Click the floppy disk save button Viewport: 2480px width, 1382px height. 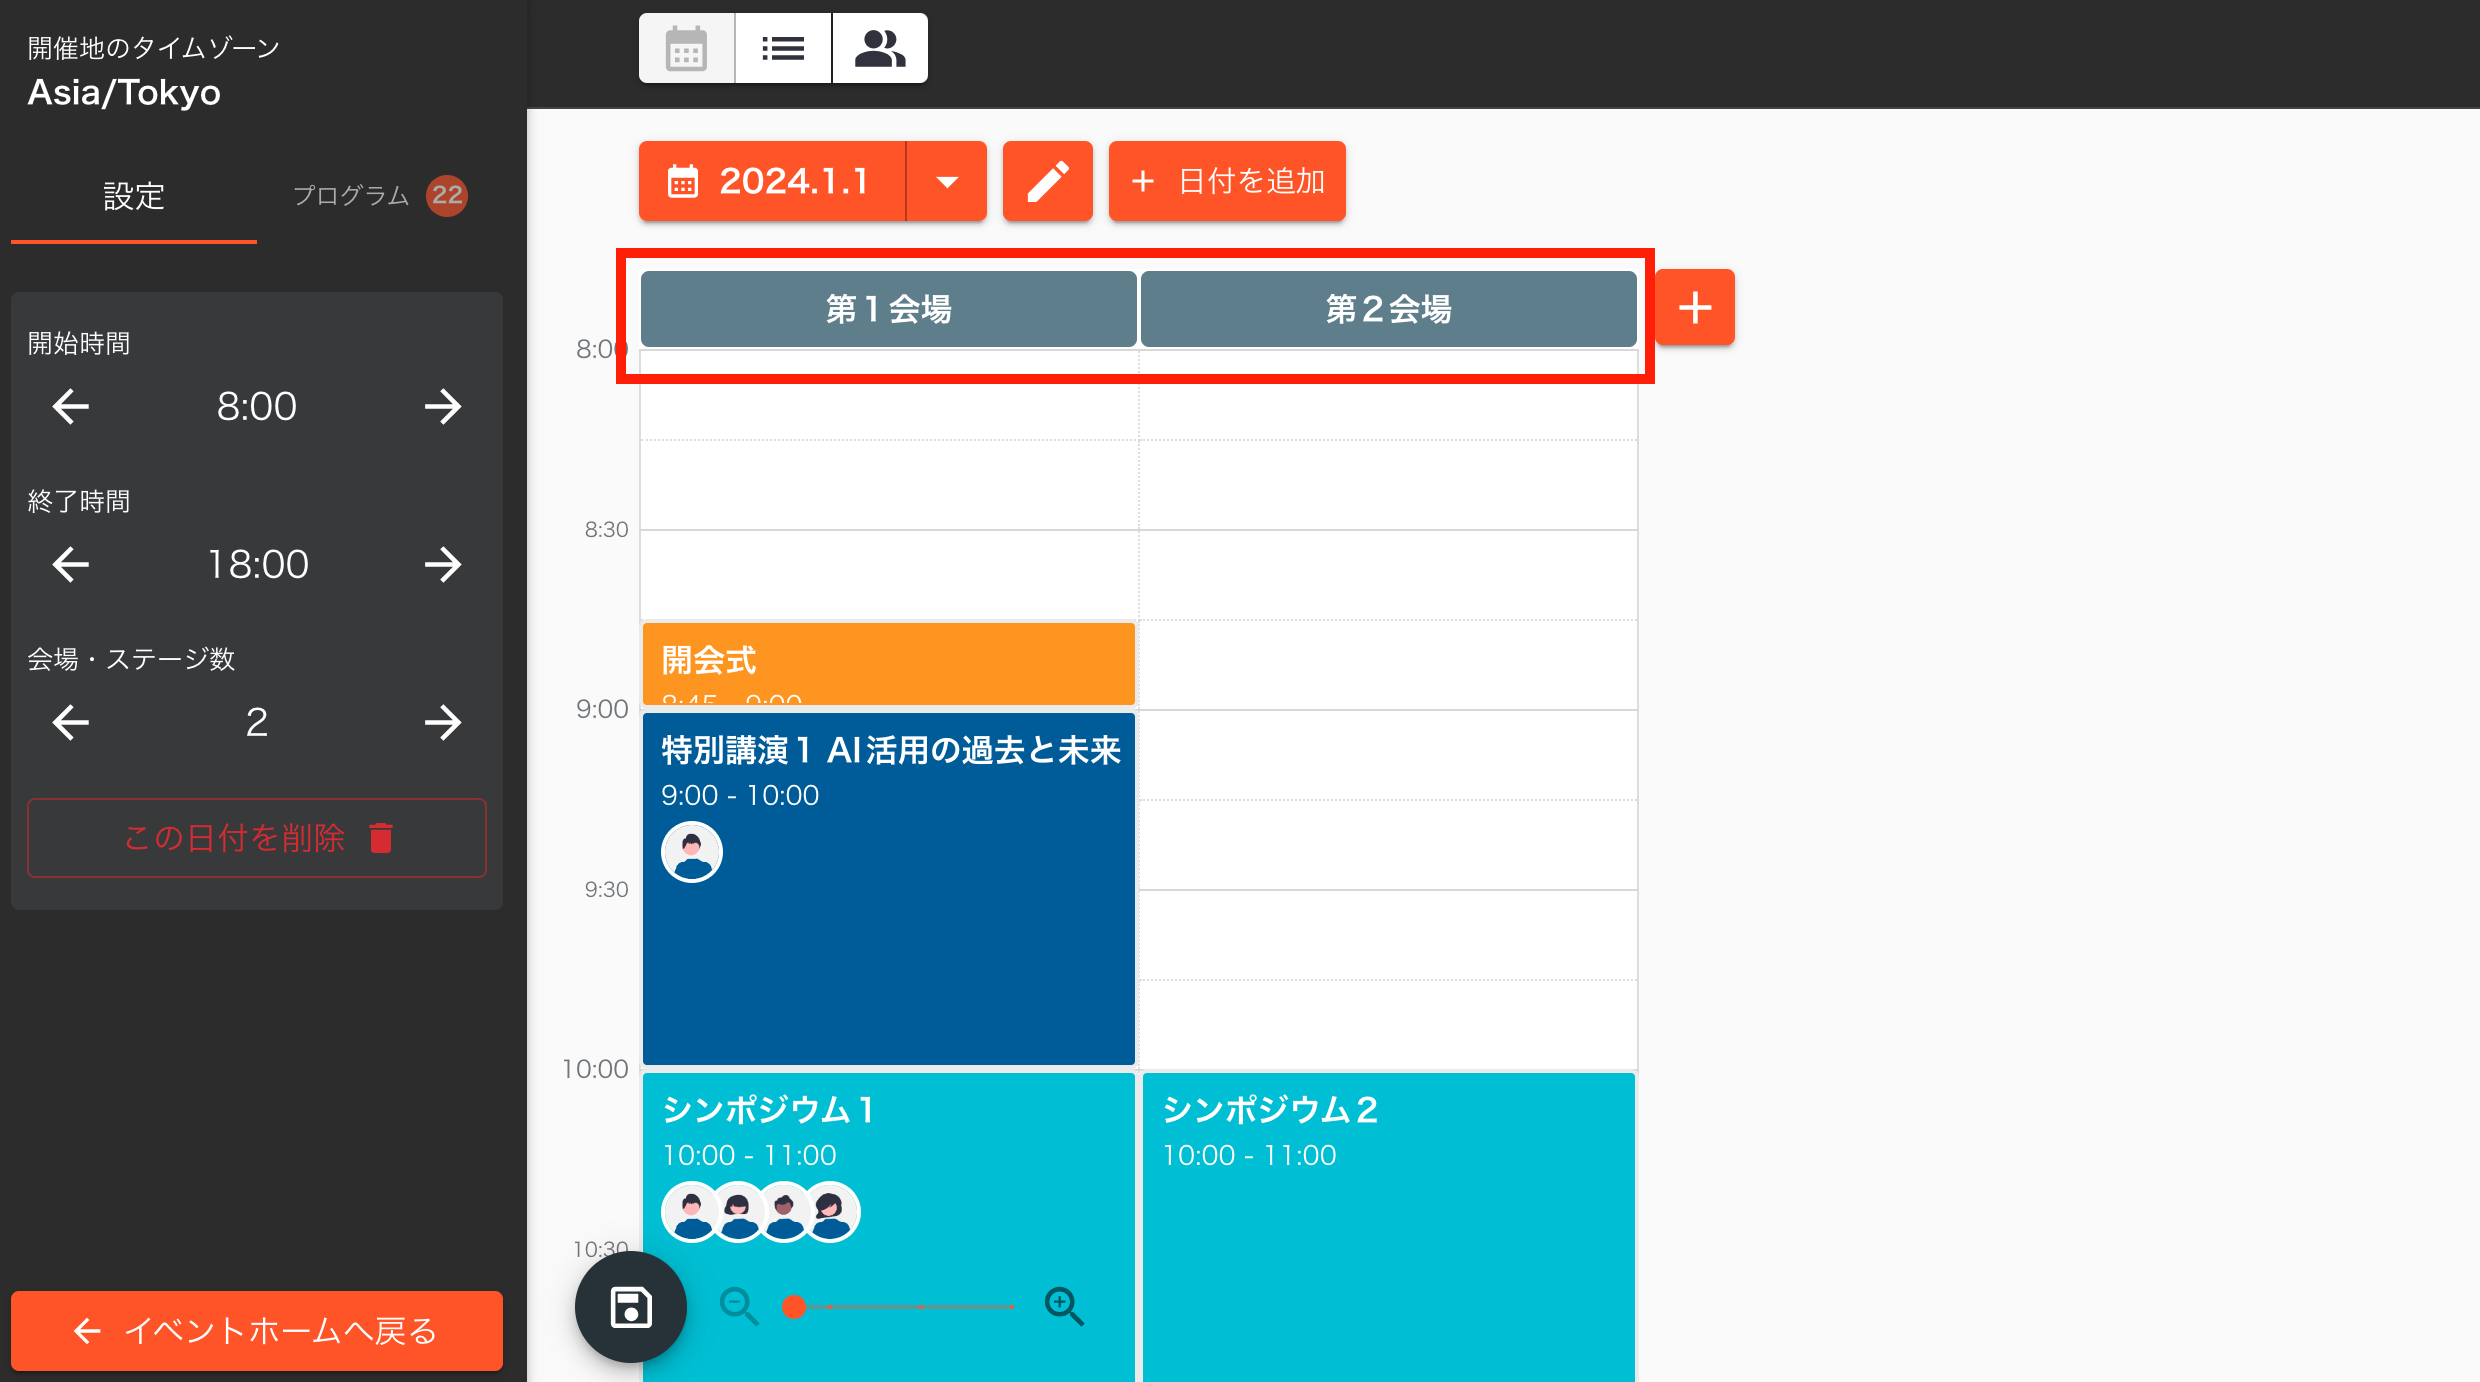point(631,1307)
